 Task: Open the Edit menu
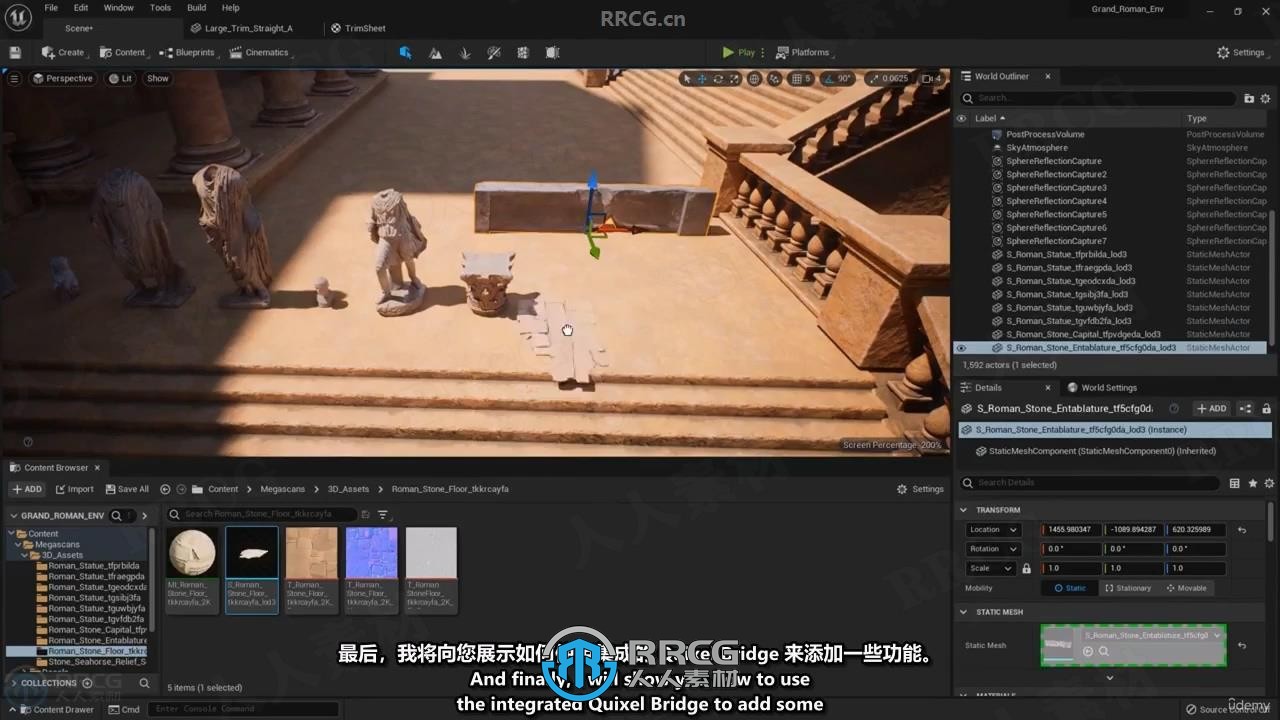81,8
